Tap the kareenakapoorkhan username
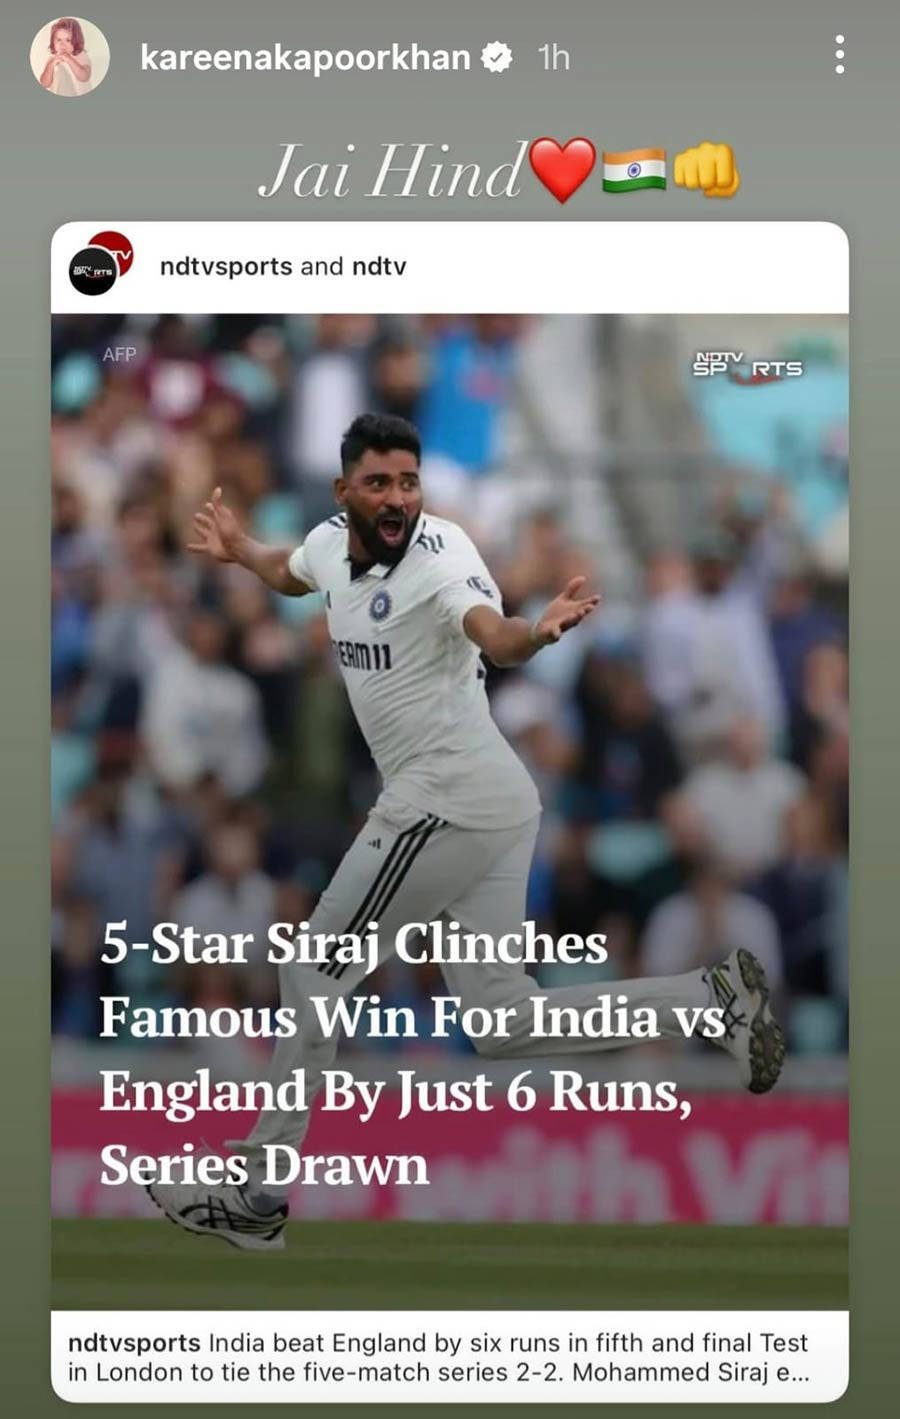 305,58
